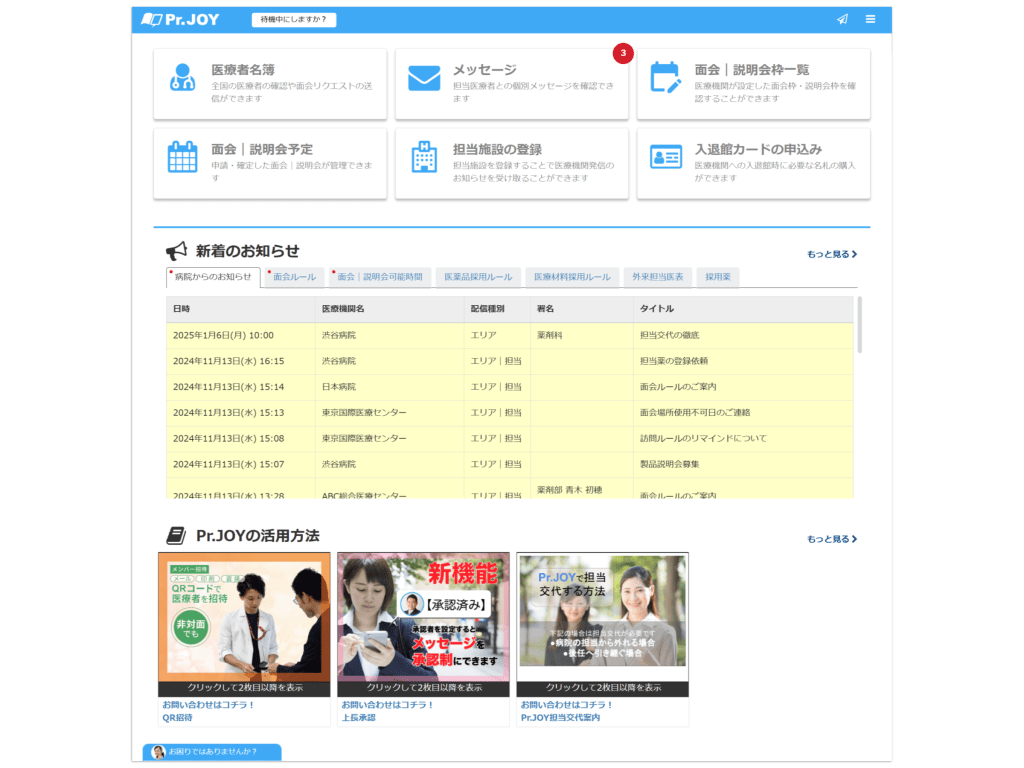Viewport: 1024px width, 768px height.
Task: Click the 医療者名簿 doctor icon
Action: click(182, 78)
